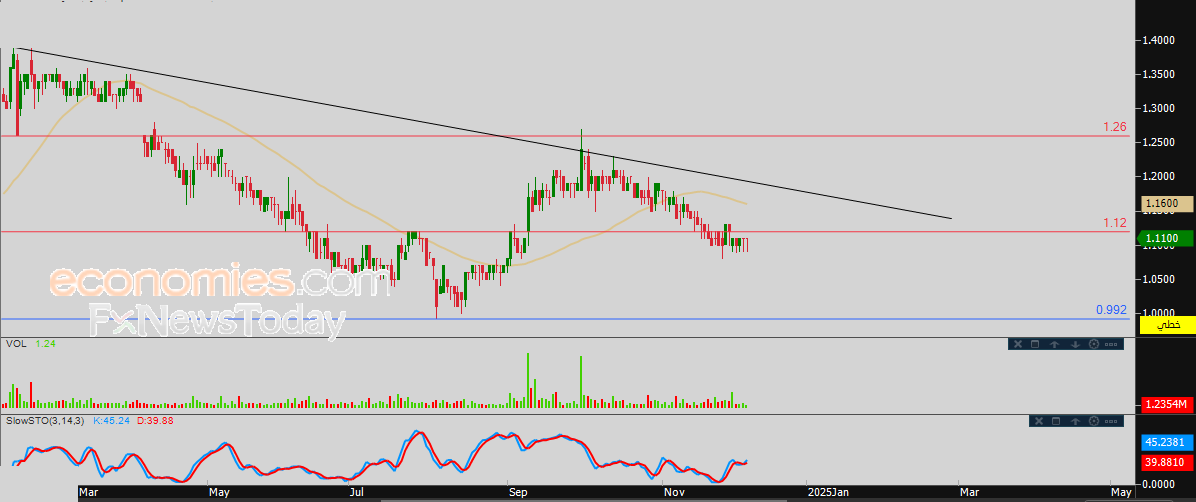The width and height of the screenshot is (1196, 502).
Task: Click the 39.8810 D value tag
Action: point(1166,462)
